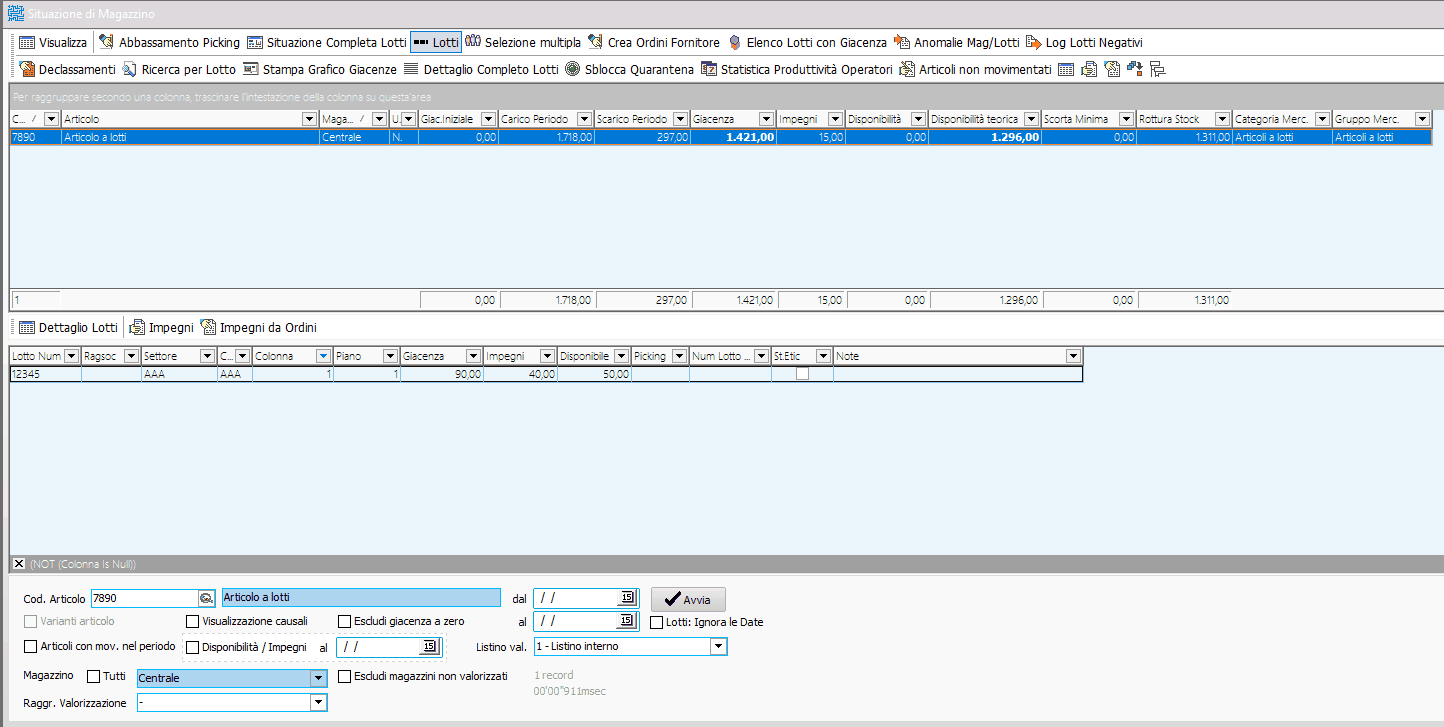Enable Disponibilità / Impegni checkbox
Image resolution: width=1444 pixels, height=727 pixels.
click(193, 647)
